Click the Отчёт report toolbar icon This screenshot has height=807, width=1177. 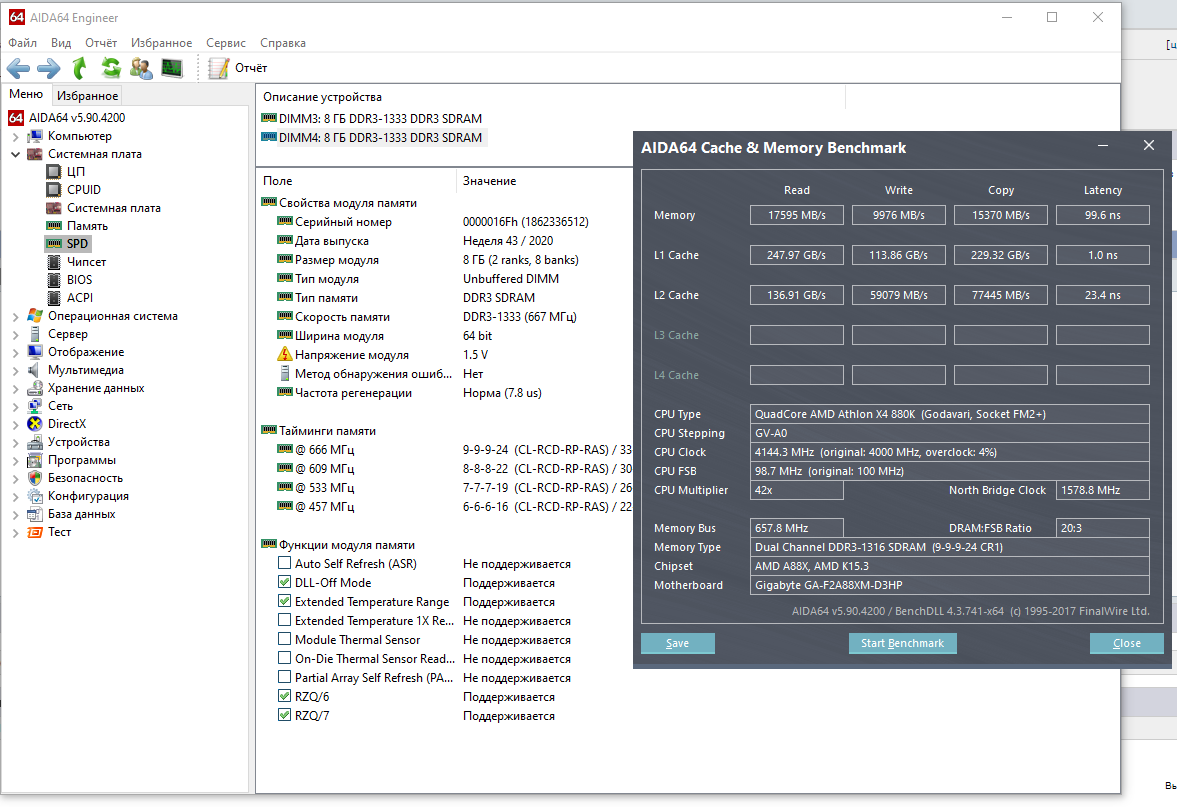[218, 68]
